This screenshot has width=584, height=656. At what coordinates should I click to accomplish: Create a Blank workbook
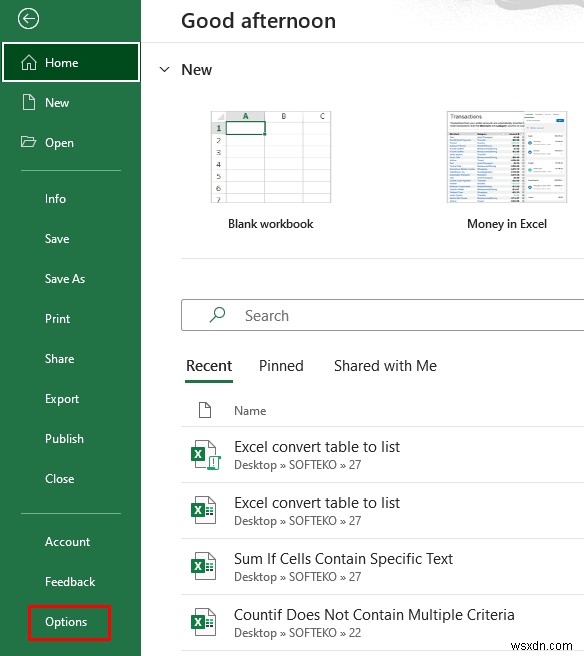pos(271,171)
